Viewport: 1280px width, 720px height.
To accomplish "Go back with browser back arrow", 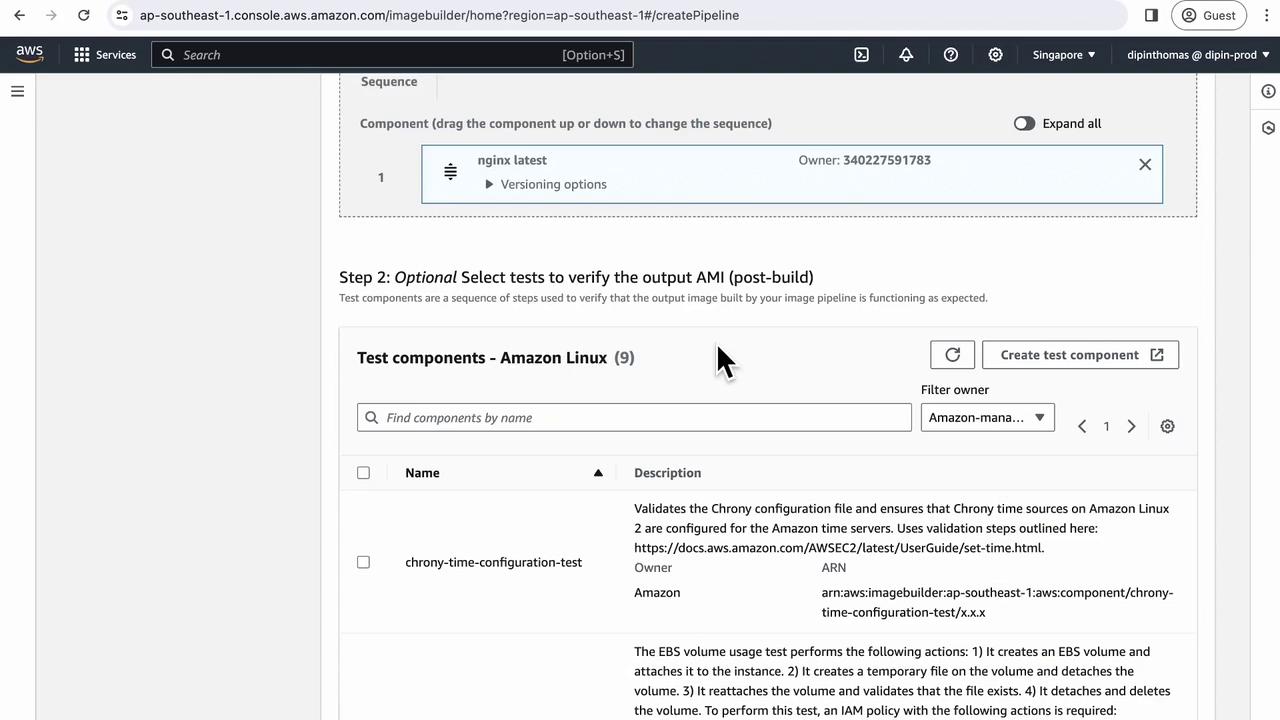I will [20, 15].
